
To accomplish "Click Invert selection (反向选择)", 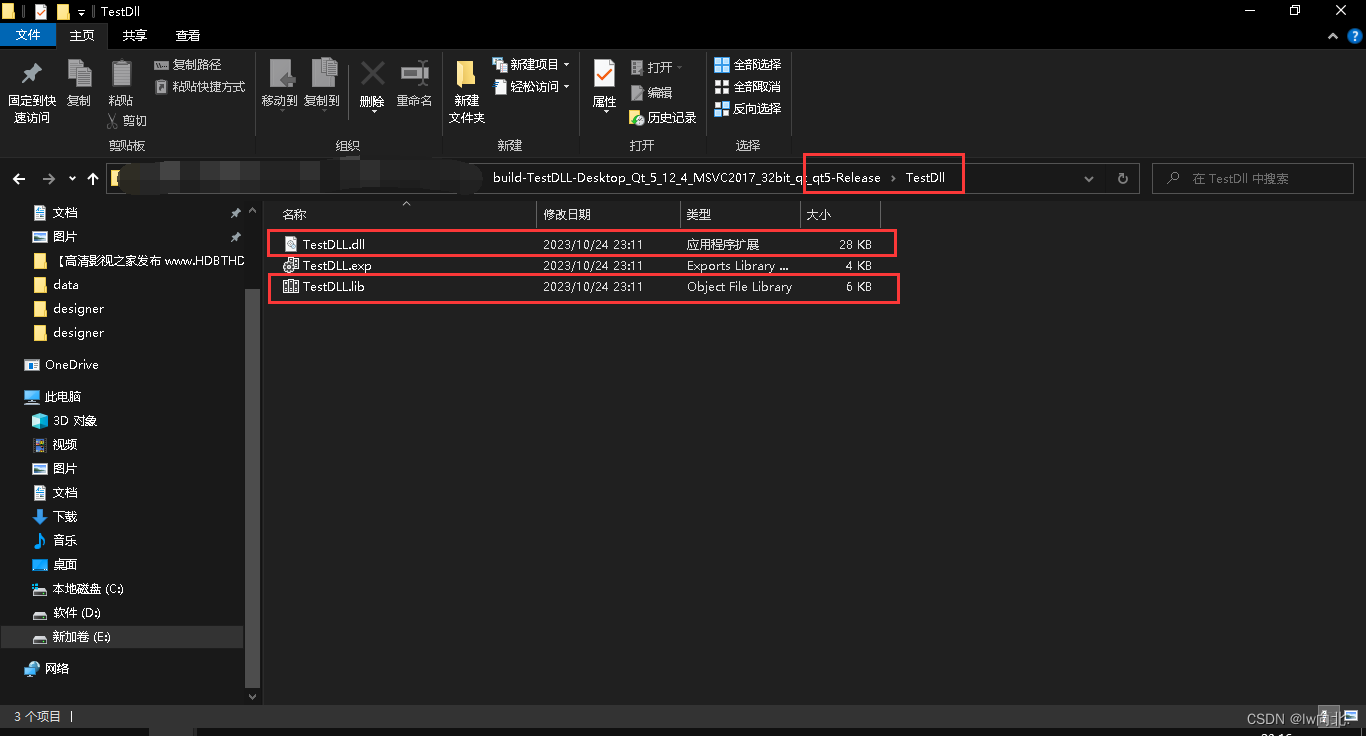I will point(747,109).
